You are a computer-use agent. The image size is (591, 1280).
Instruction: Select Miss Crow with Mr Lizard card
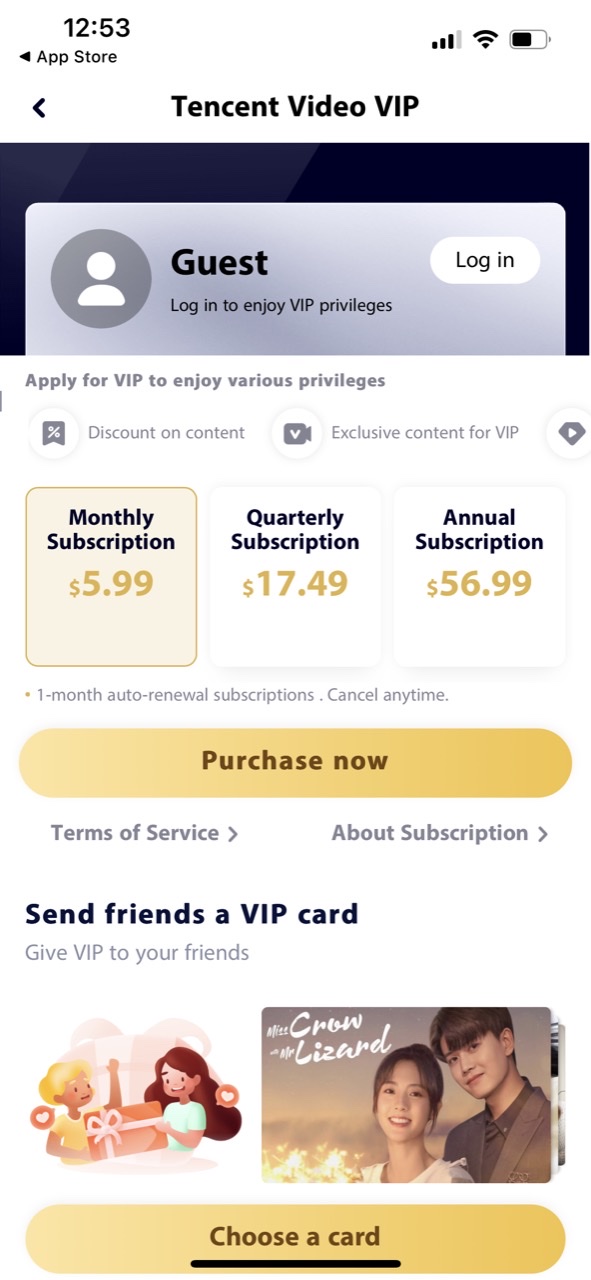click(x=407, y=1095)
